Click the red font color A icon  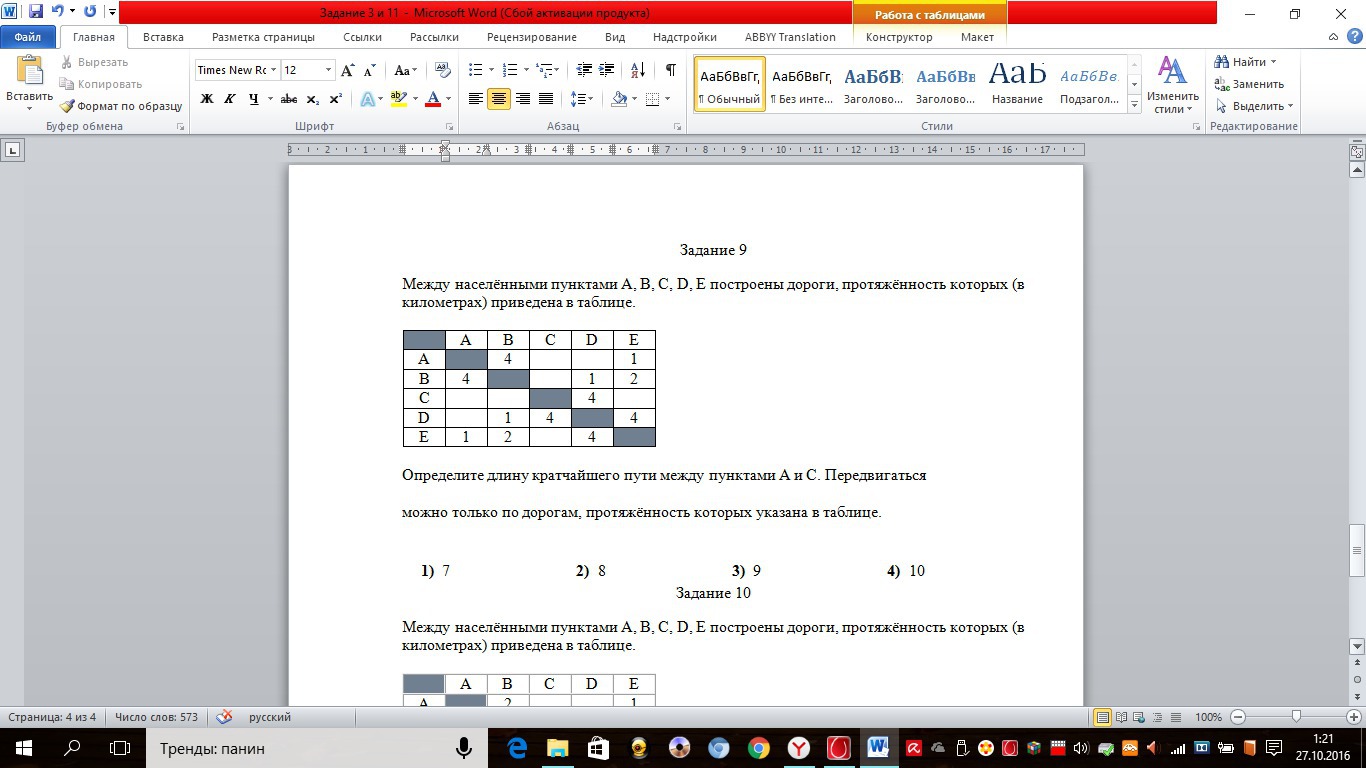[433, 99]
